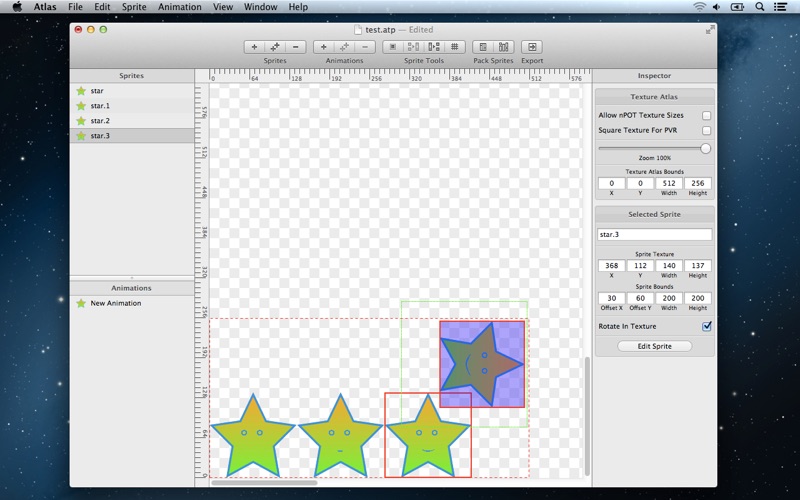Screen dimensions: 800x500
Task: Open the Animation menu in menu bar
Action: (179, 7)
